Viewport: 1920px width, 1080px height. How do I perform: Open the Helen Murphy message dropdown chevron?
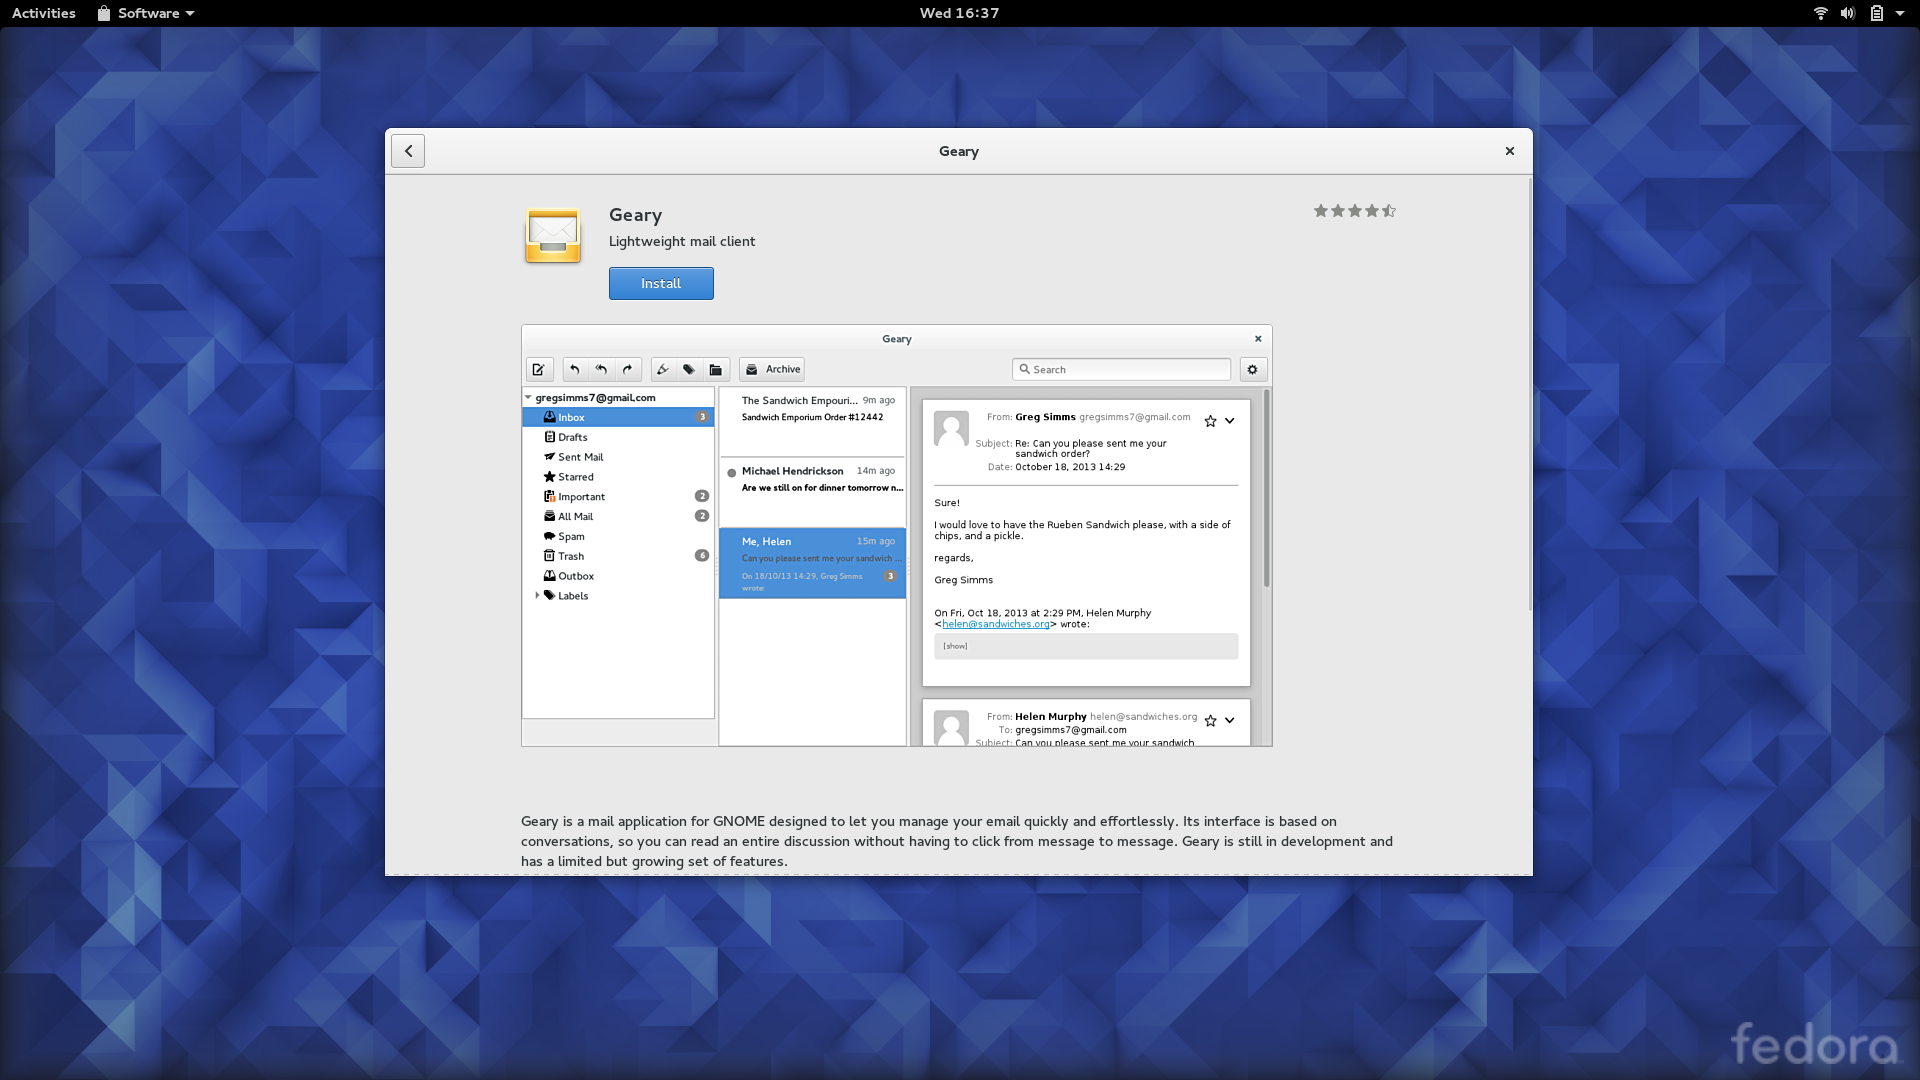[x=1230, y=720]
